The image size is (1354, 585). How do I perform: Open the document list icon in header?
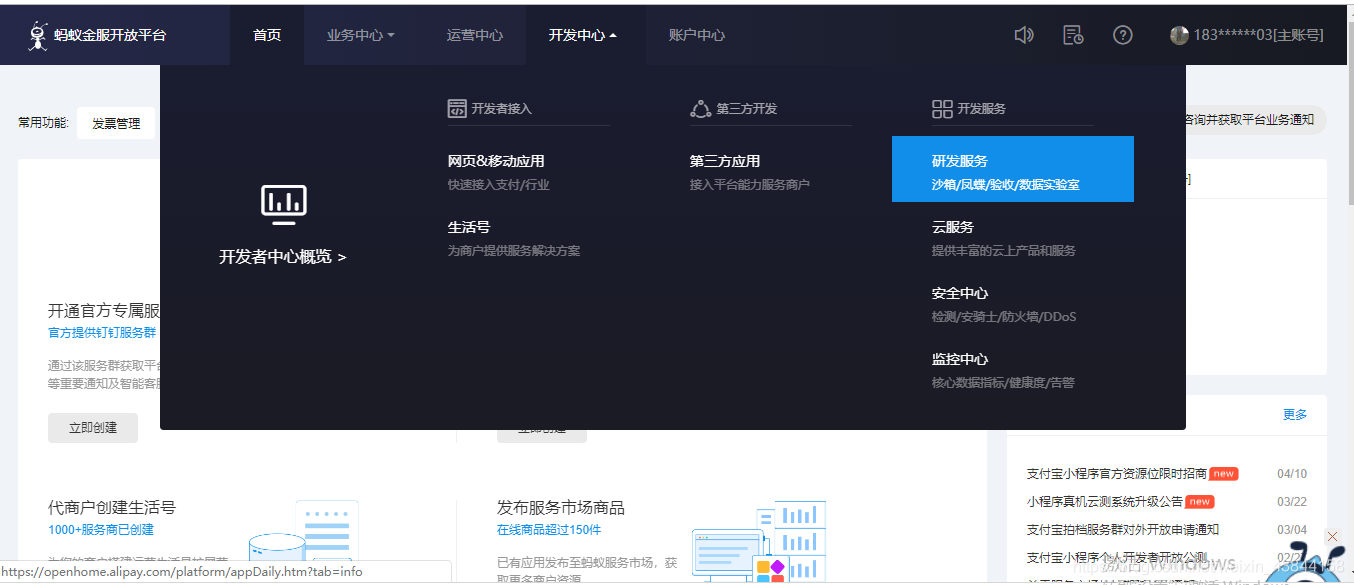click(x=1073, y=35)
